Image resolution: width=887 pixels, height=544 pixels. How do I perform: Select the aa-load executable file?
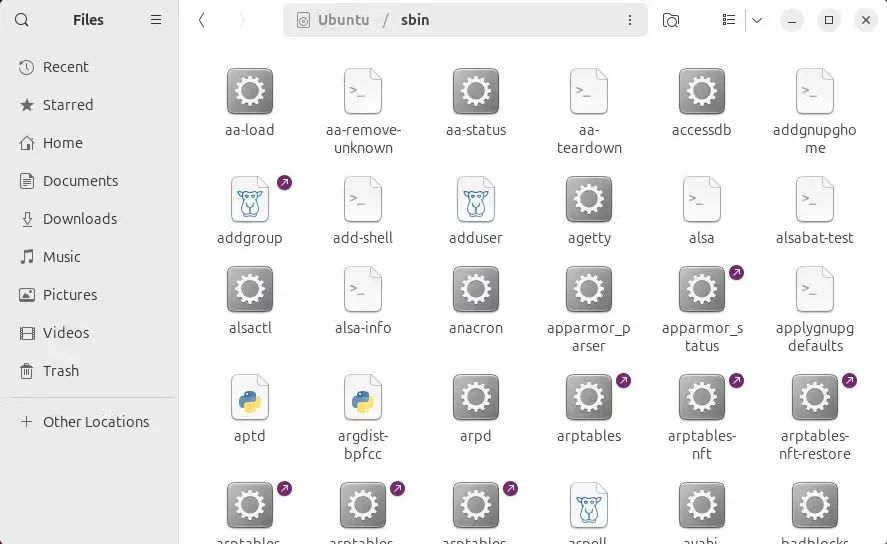(x=249, y=103)
